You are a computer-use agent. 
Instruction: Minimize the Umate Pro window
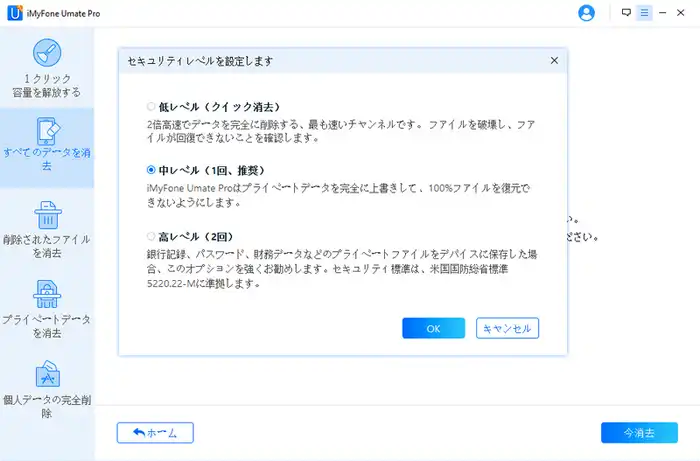coord(663,13)
